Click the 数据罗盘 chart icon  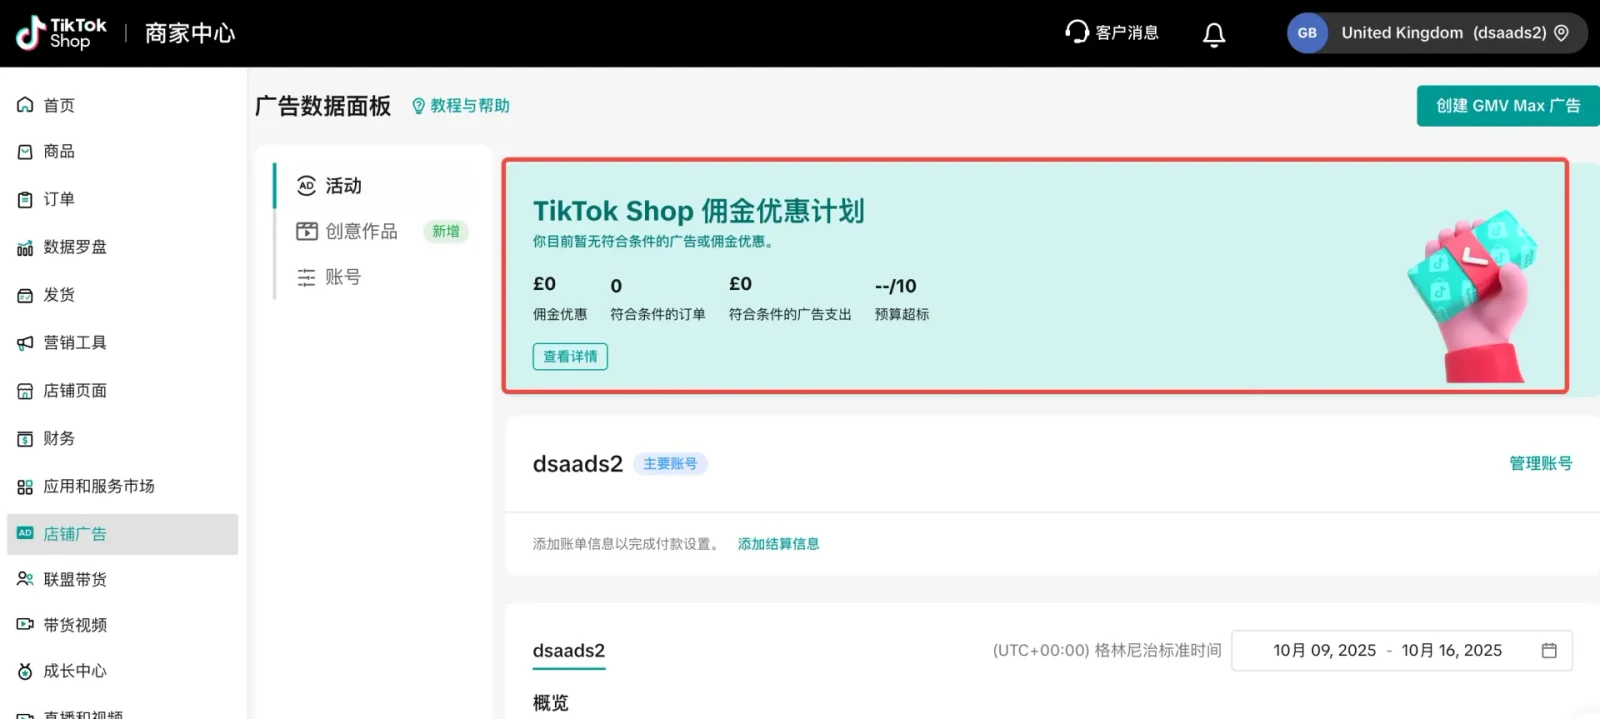(x=25, y=248)
